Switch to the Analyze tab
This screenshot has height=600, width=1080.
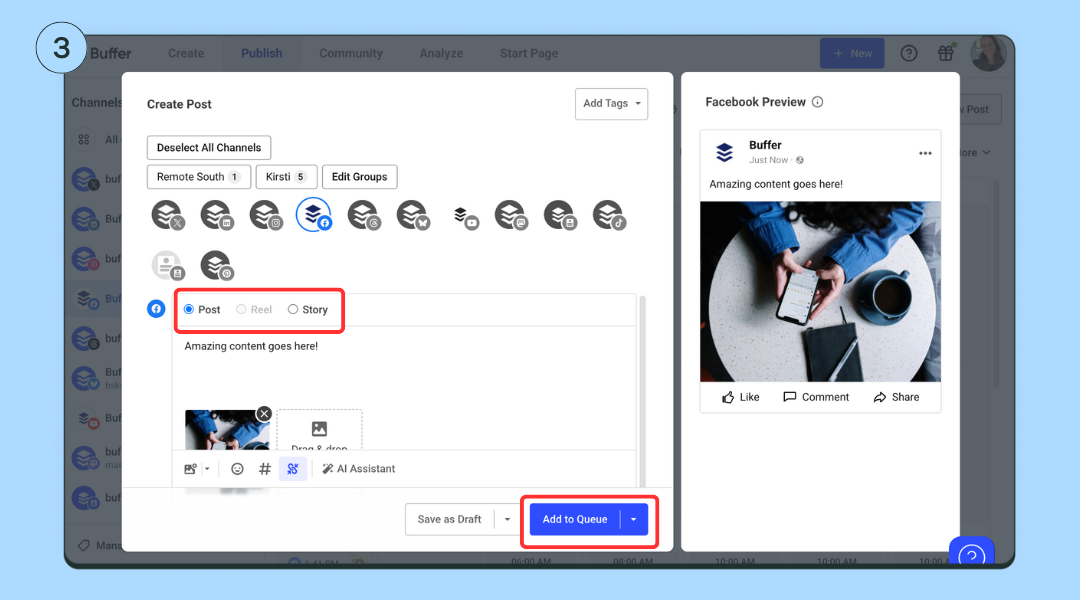[441, 53]
